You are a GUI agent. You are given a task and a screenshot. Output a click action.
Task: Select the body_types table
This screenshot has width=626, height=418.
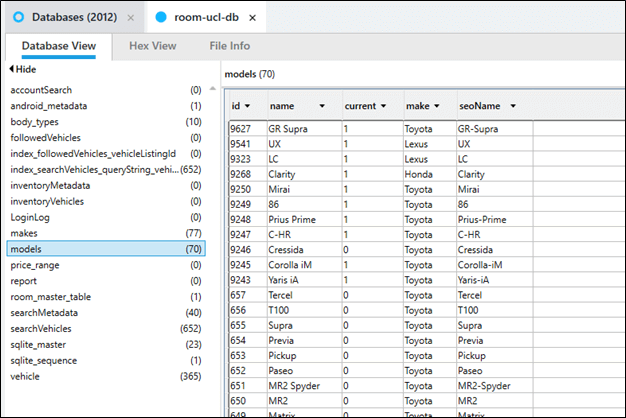coord(106,122)
